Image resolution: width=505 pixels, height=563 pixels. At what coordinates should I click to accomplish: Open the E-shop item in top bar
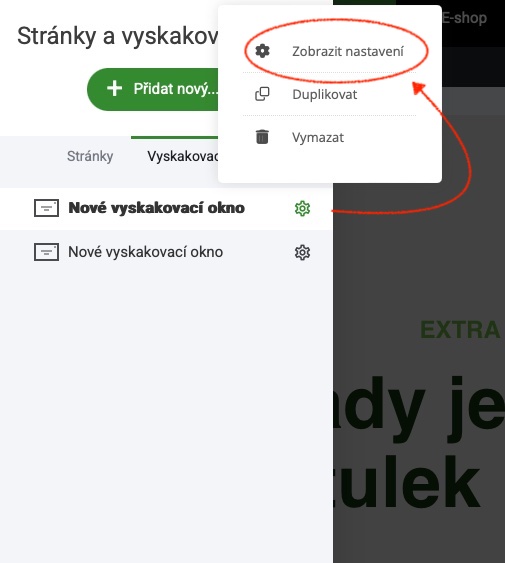coord(464,18)
